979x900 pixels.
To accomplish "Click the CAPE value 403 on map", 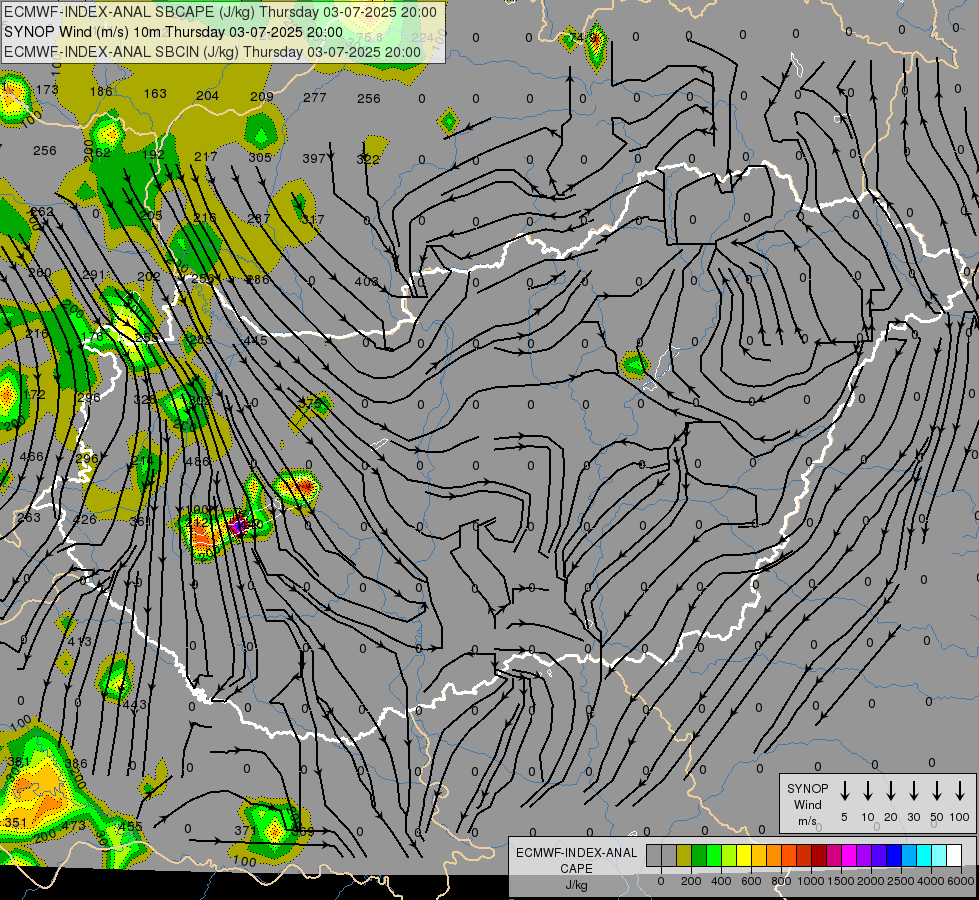I will [x=367, y=282].
